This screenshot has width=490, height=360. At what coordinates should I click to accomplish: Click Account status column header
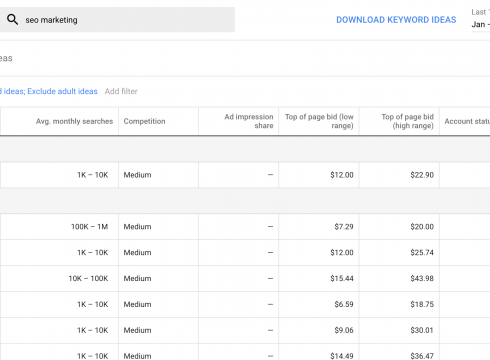(x=467, y=121)
